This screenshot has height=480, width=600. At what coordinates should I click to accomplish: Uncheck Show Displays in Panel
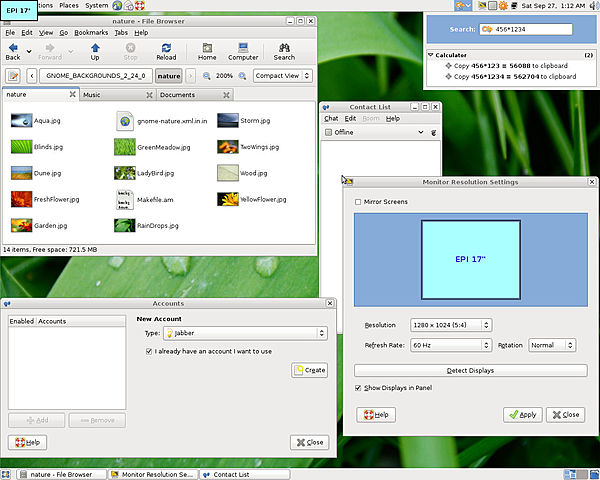(x=358, y=388)
